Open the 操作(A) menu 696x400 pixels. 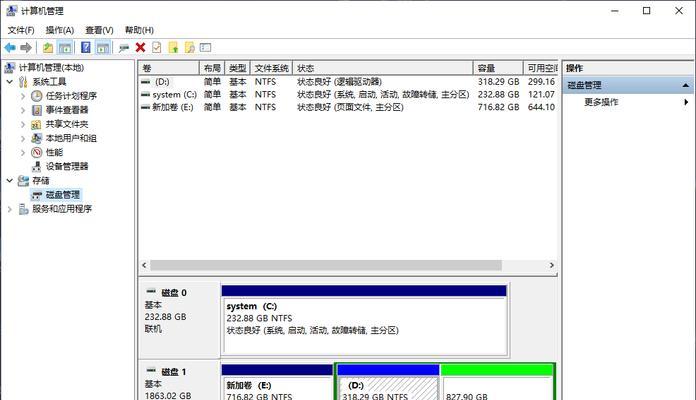(x=60, y=30)
